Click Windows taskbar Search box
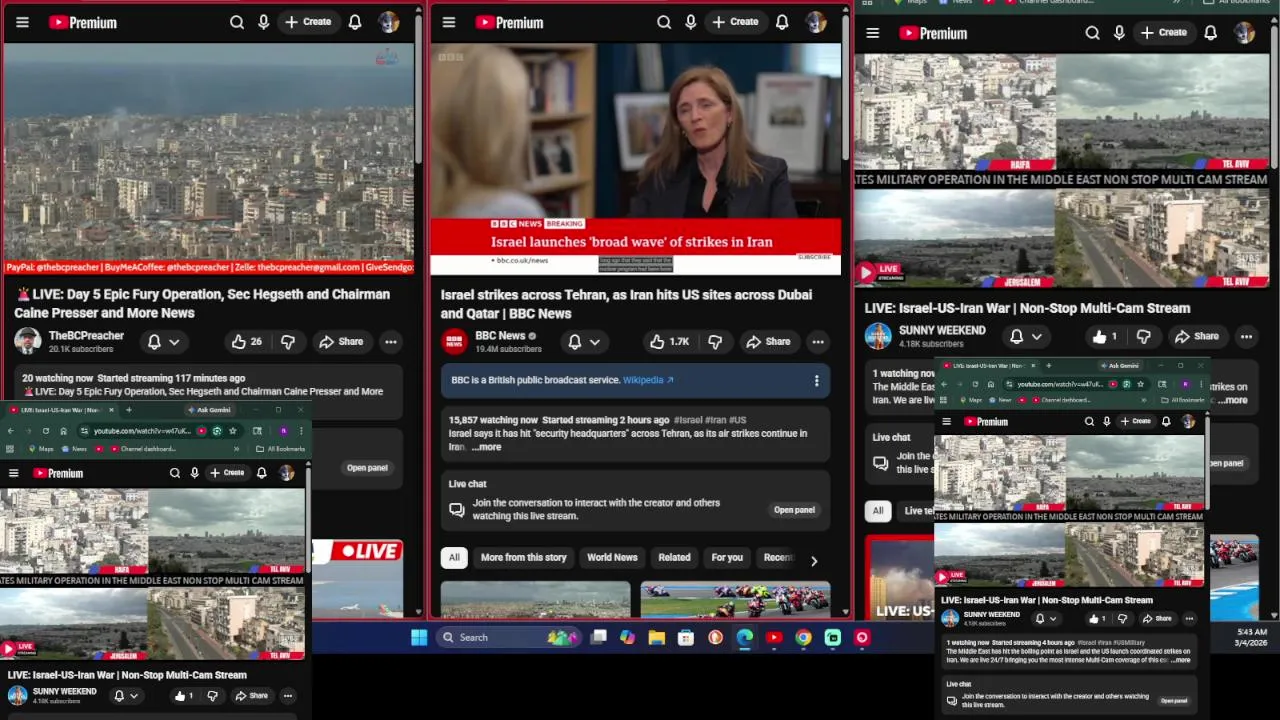Screen dimensions: 1280x720 tap(508, 637)
